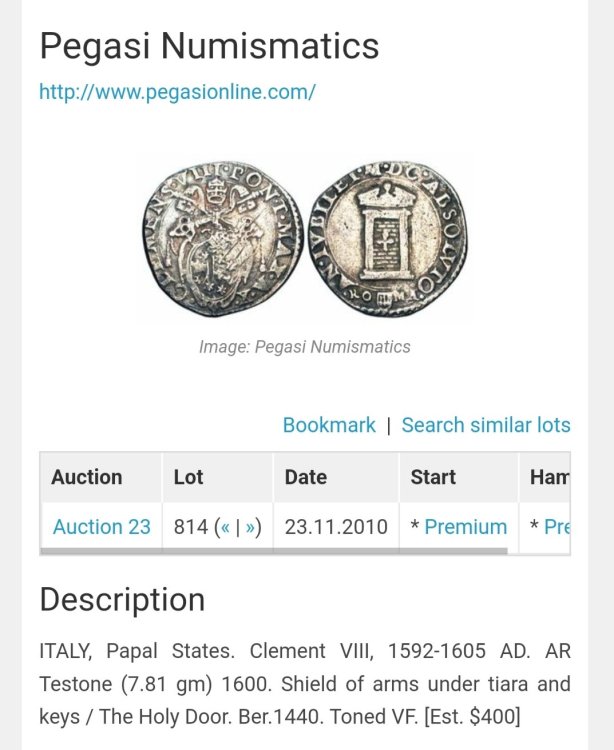This screenshot has width=614, height=750.
Task: Open the Auction 23 link
Action: (102, 527)
